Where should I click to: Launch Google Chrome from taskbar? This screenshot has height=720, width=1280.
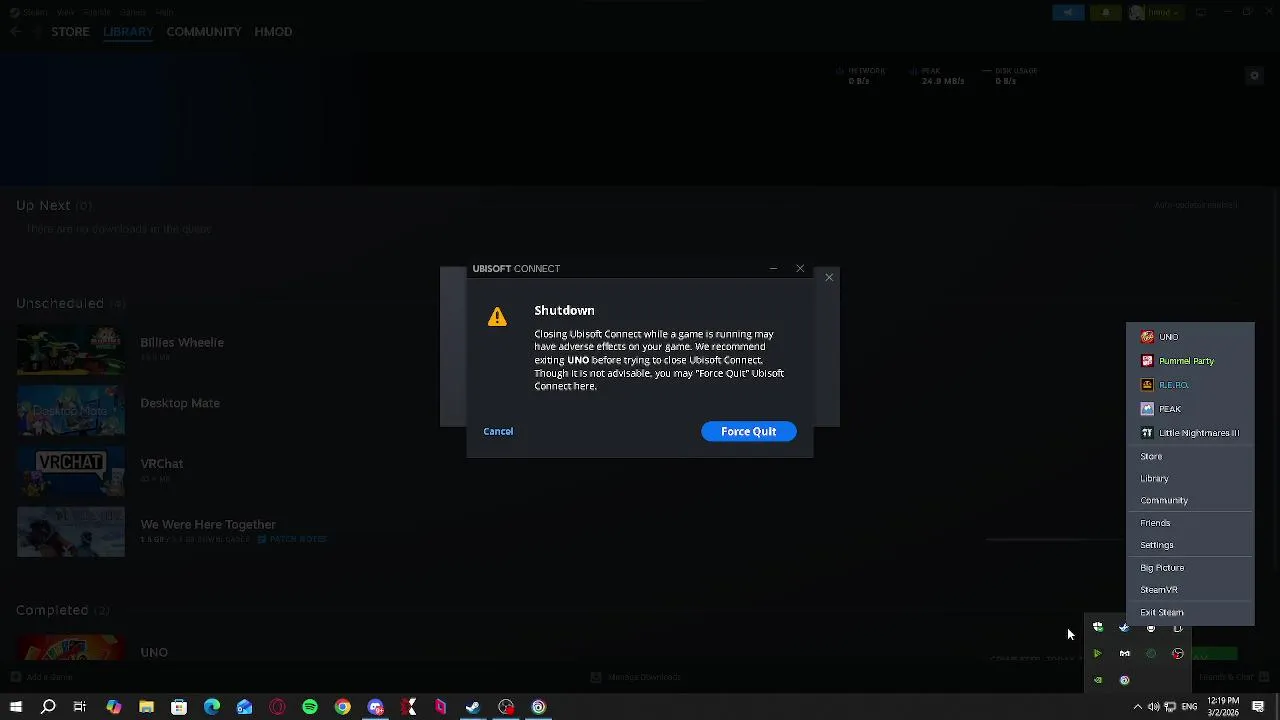(343, 707)
